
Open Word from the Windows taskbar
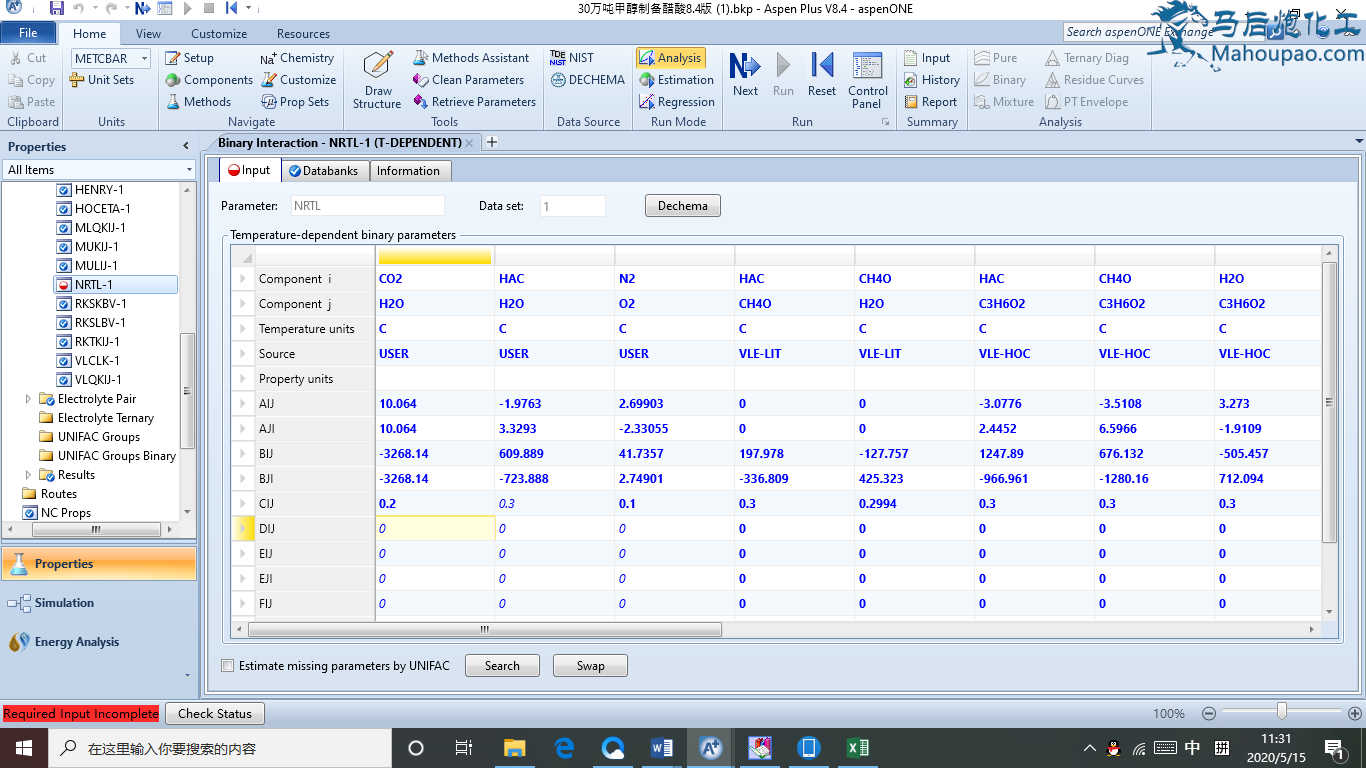click(662, 748)
